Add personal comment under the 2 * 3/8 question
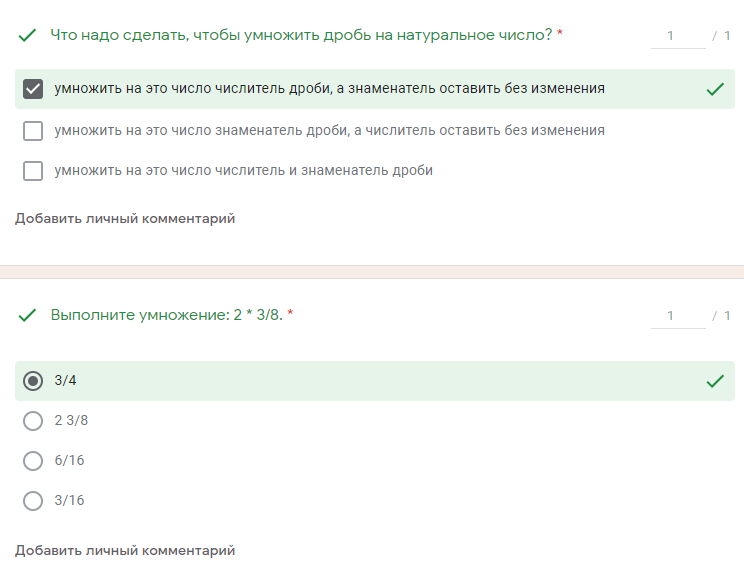The width and height of the screenshot is (744, 562). coord(125,550)
